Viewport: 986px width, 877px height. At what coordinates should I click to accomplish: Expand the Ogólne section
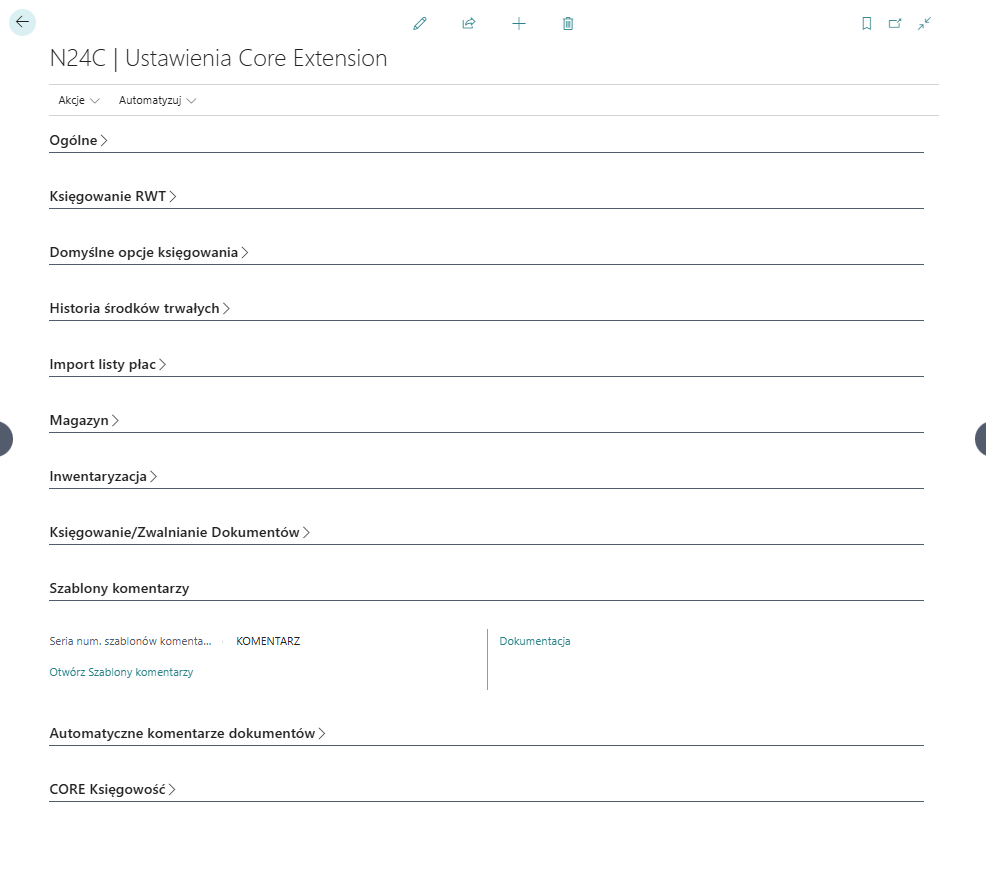79,140
